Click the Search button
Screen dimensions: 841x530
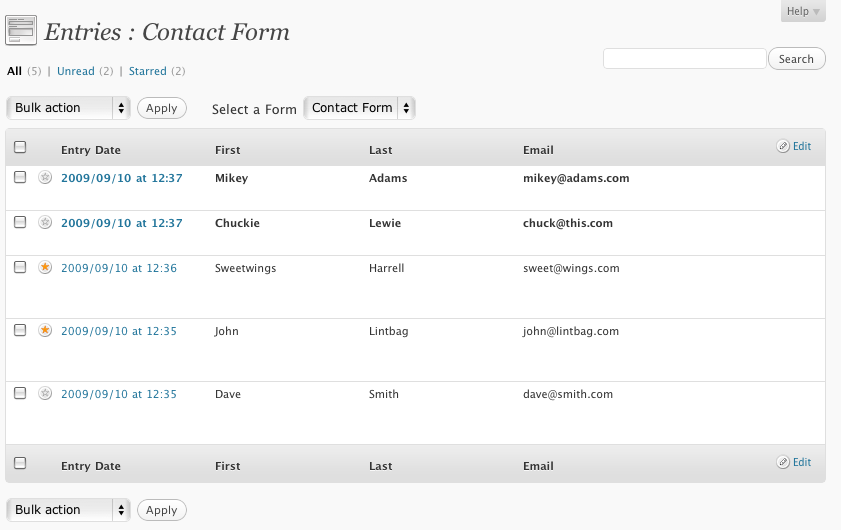[796, 58]
